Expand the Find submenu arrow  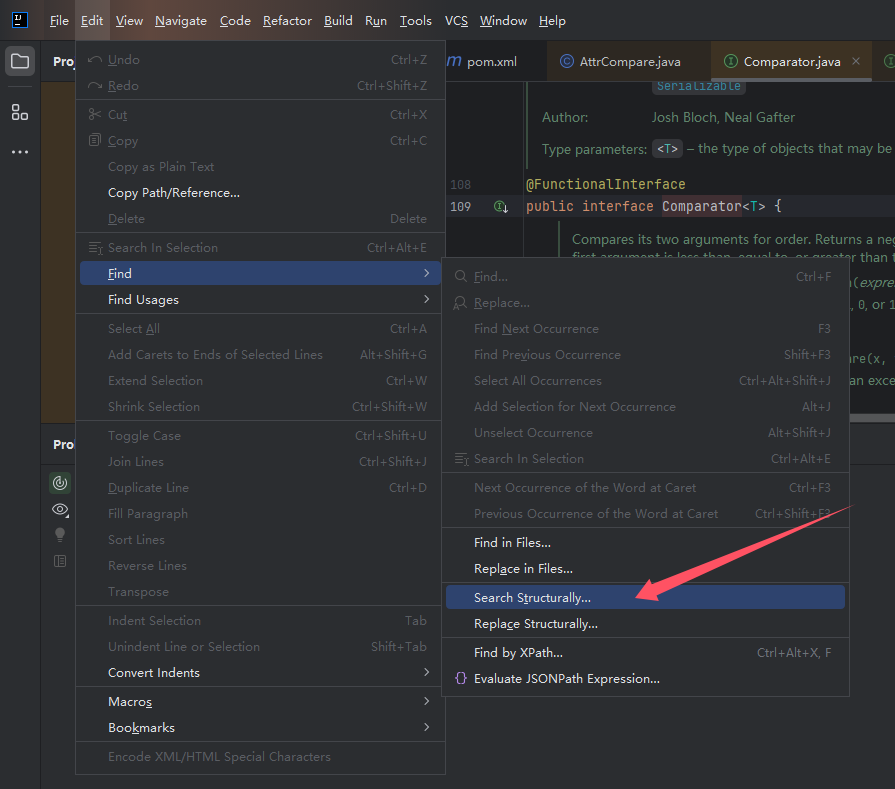coord(426,273)
